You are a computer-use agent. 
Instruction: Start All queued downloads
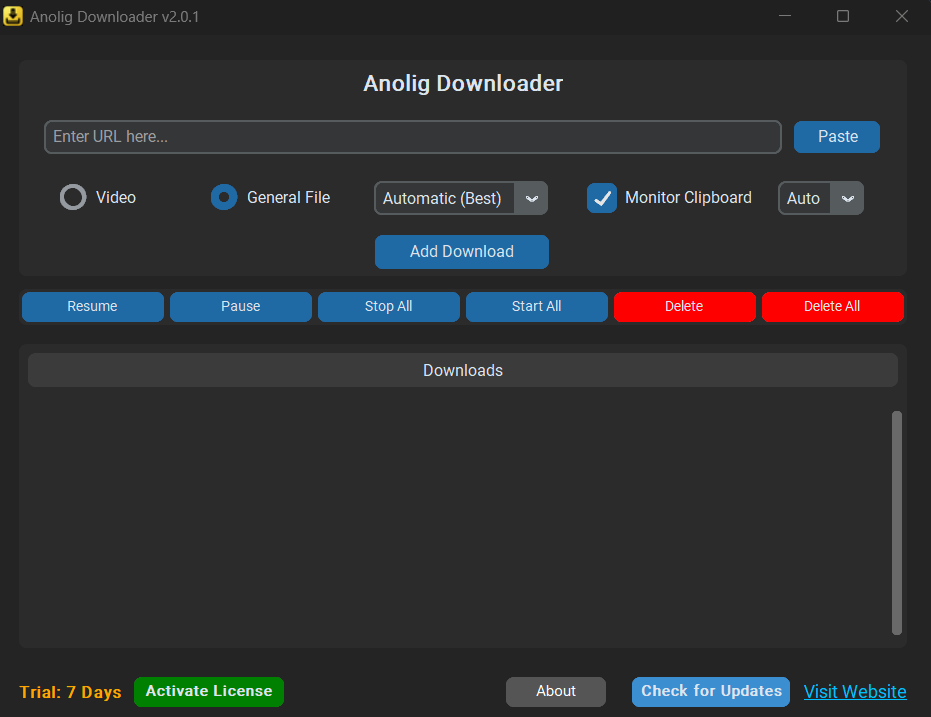(536, 307)
